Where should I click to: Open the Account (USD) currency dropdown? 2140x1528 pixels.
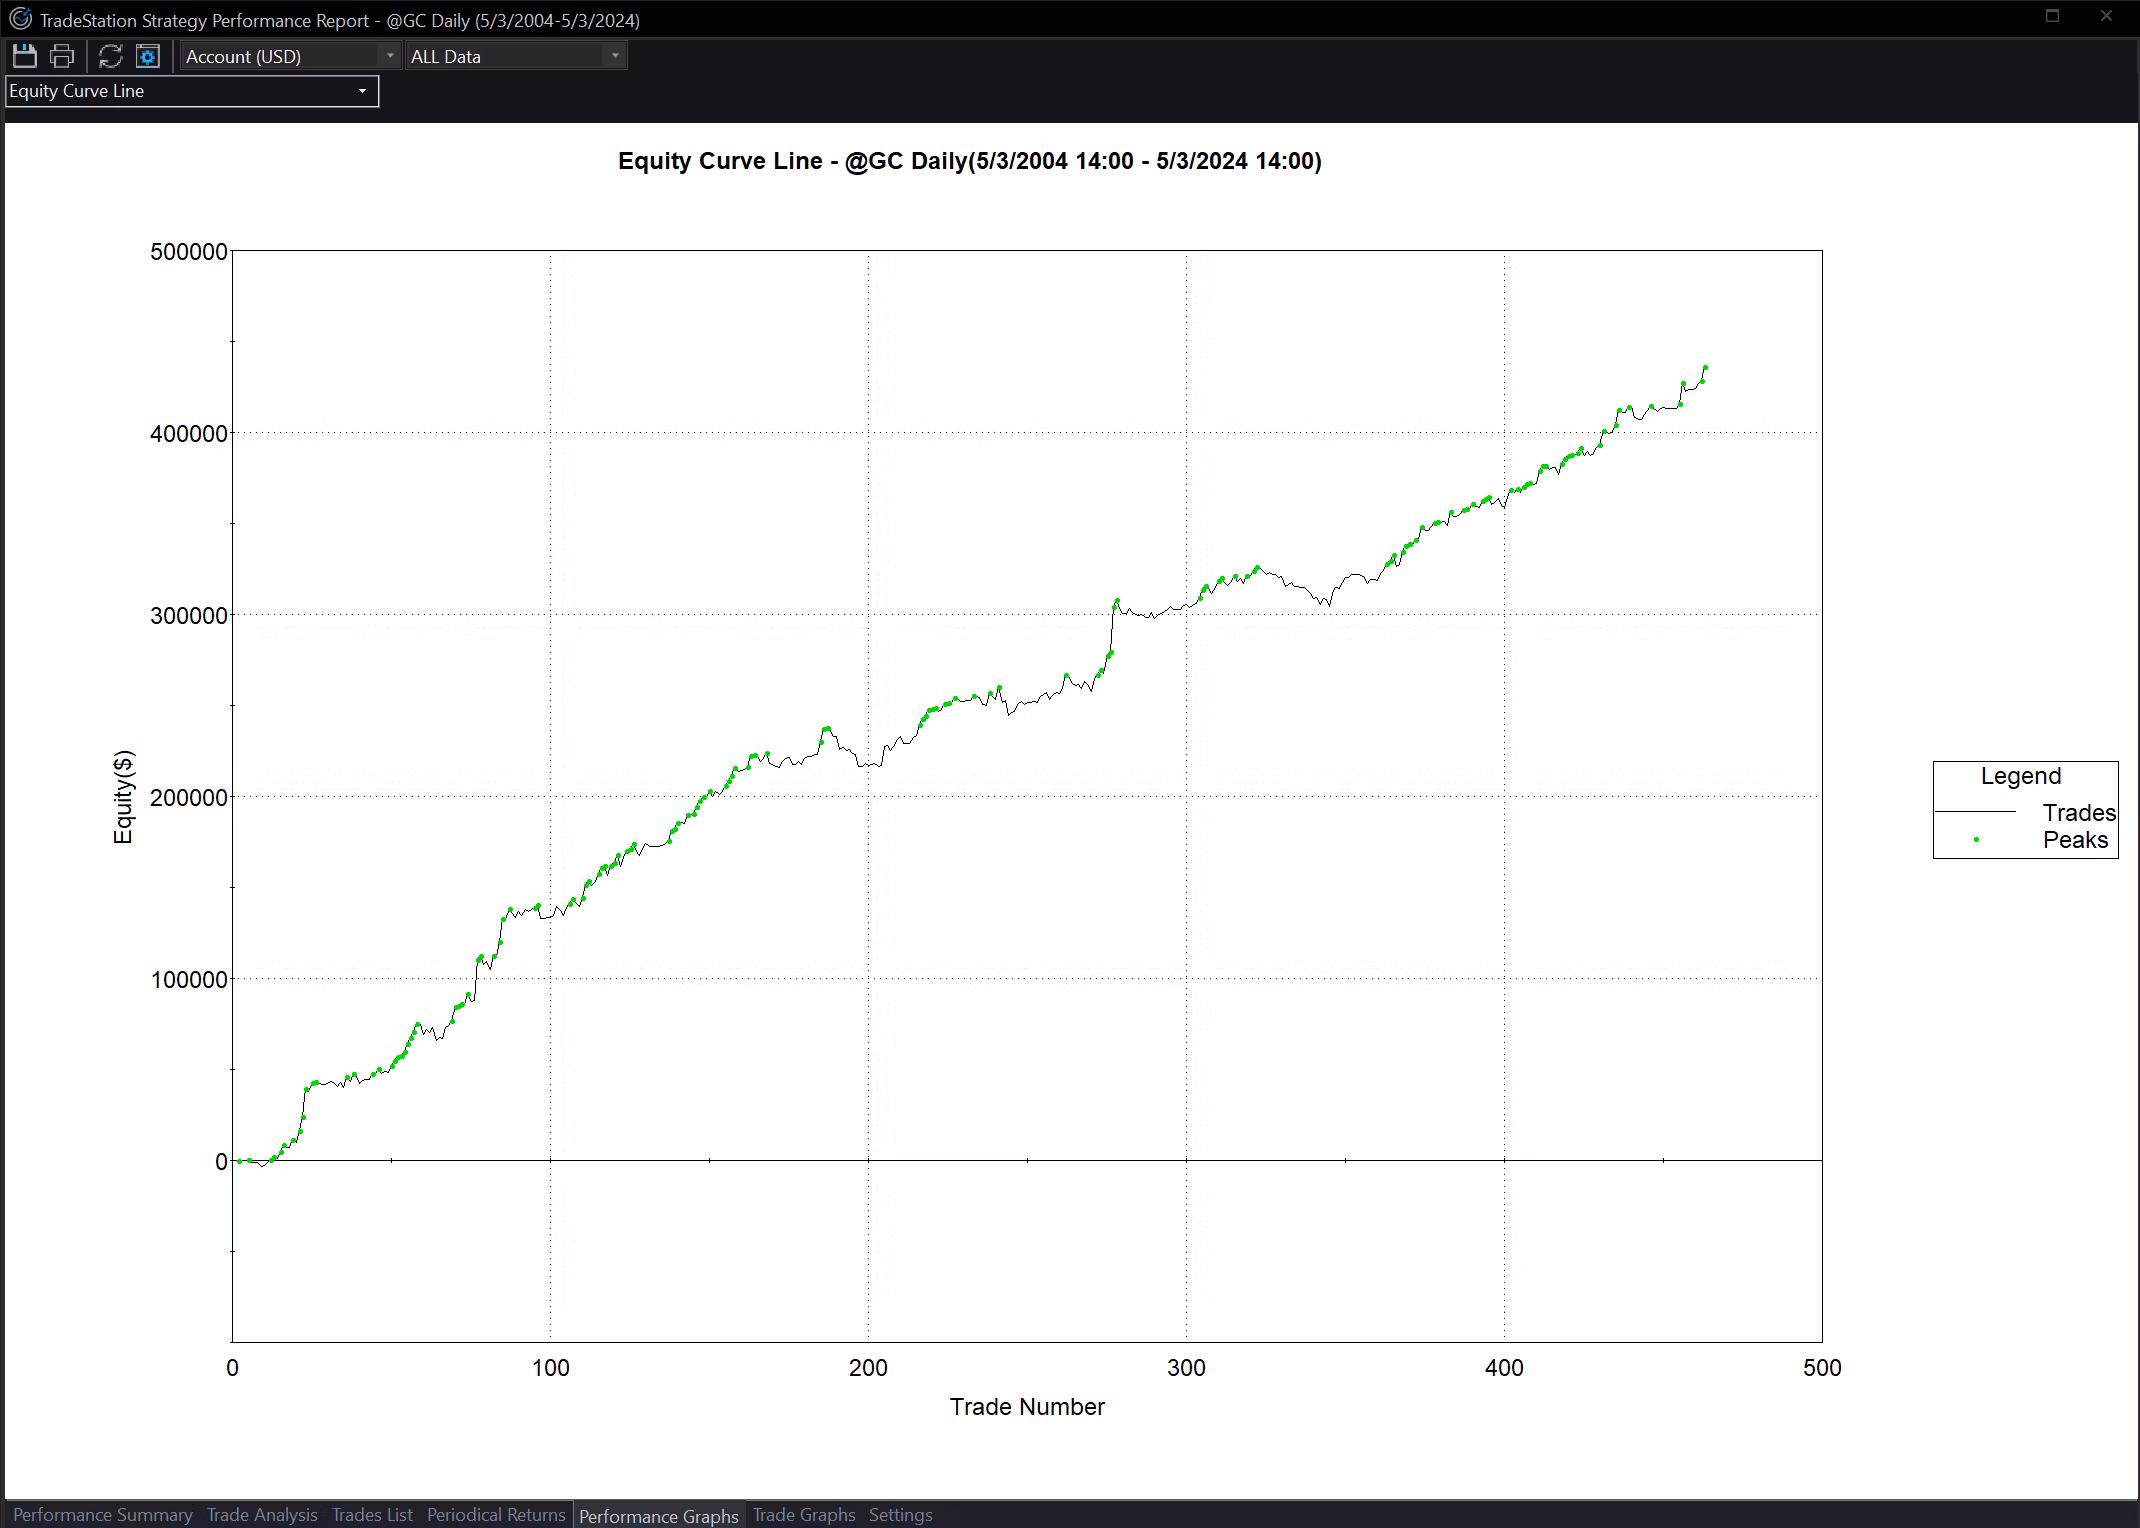(290, 56)
